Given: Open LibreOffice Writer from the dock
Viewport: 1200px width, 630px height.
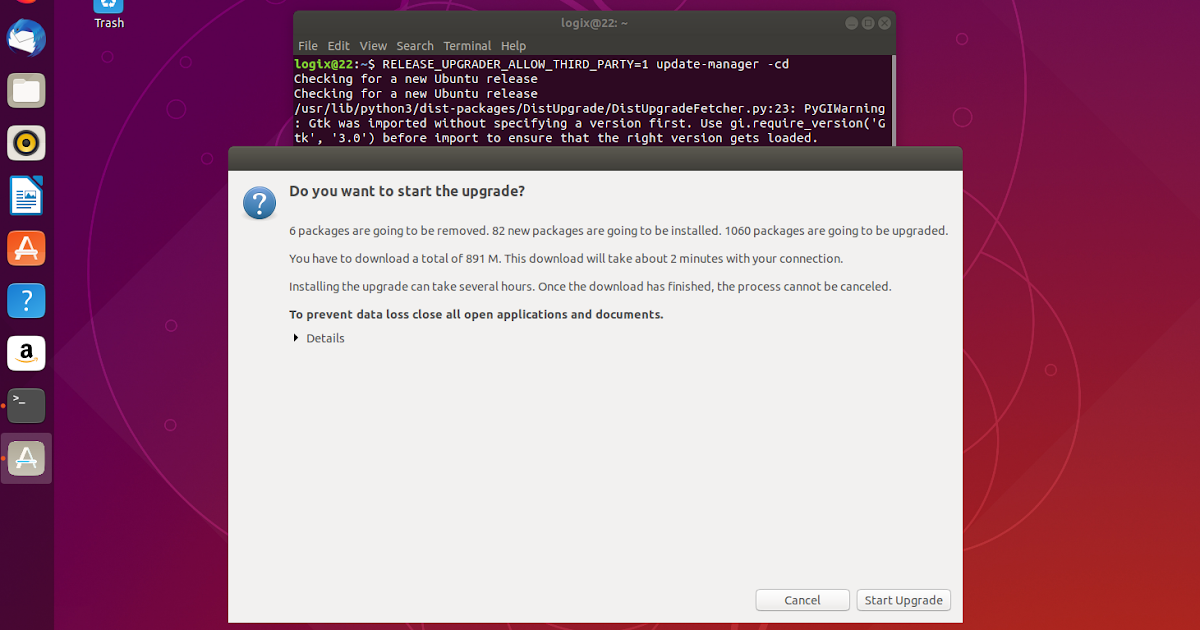Looking at the screenshot, I should click(25, 195).
